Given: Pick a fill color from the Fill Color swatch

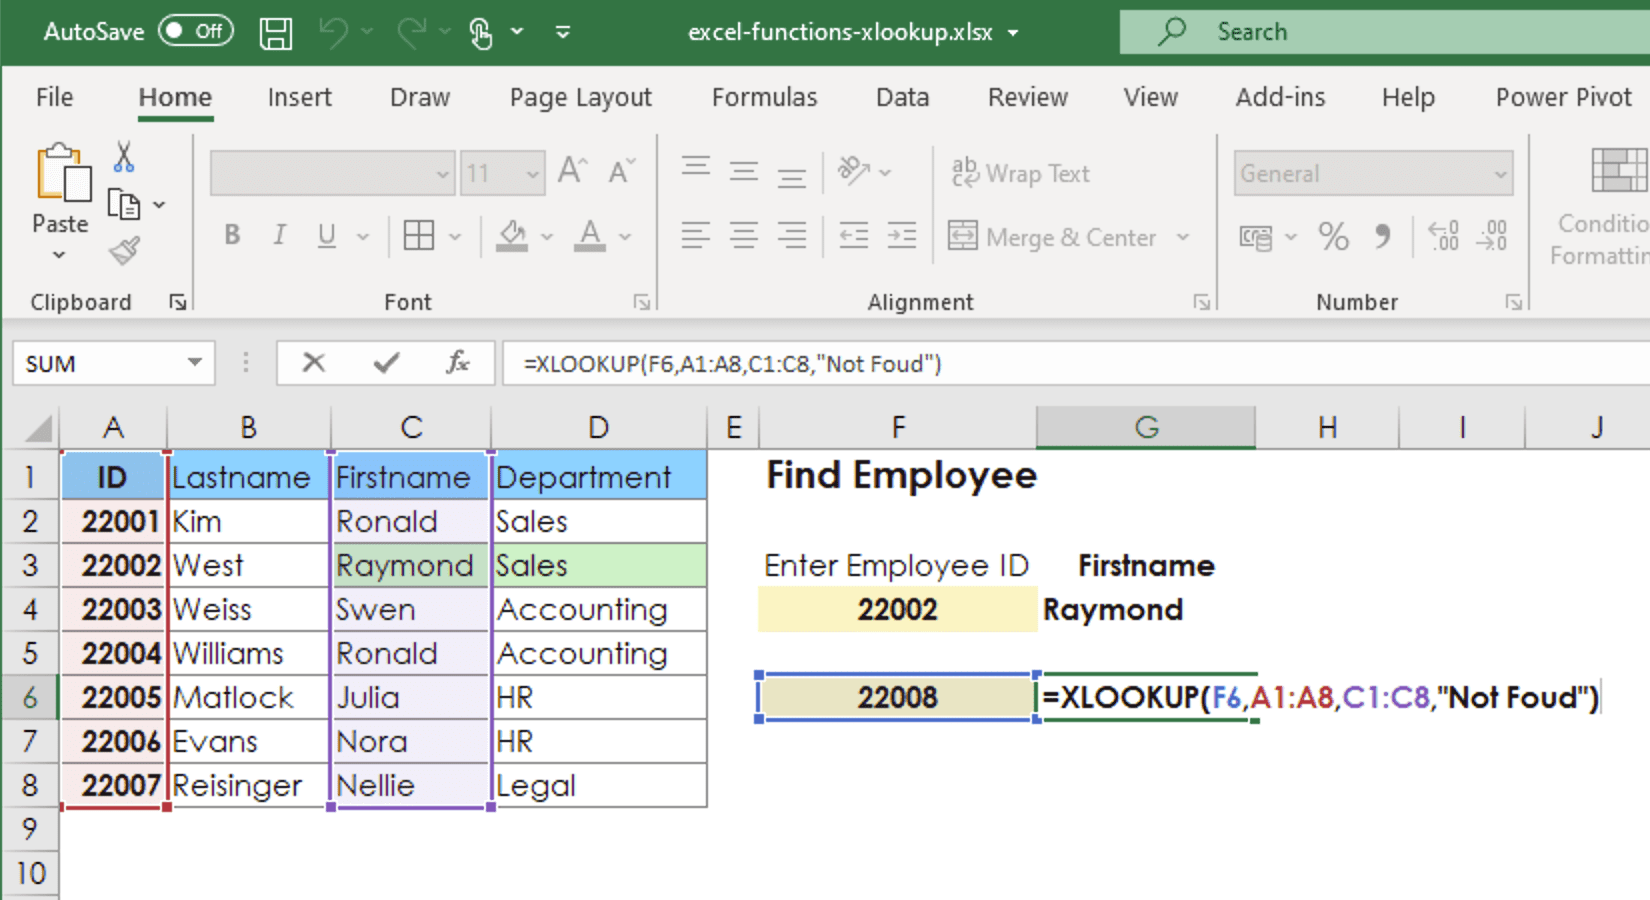Looking at the screenshot, I should pos(513,236).
